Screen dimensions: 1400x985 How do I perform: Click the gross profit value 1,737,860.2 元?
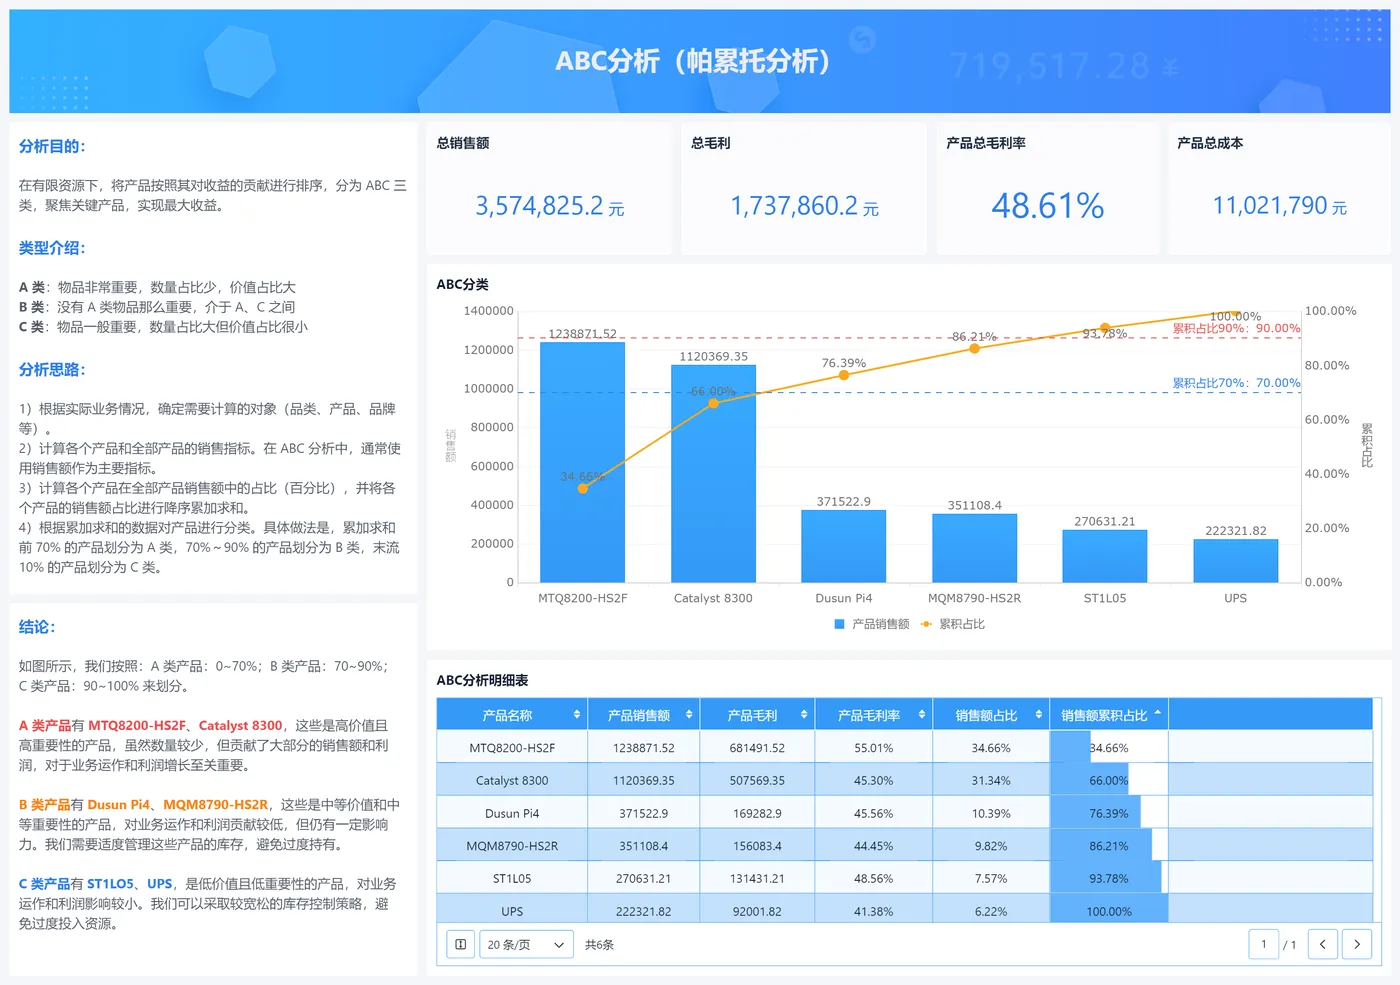click(804, 206)
